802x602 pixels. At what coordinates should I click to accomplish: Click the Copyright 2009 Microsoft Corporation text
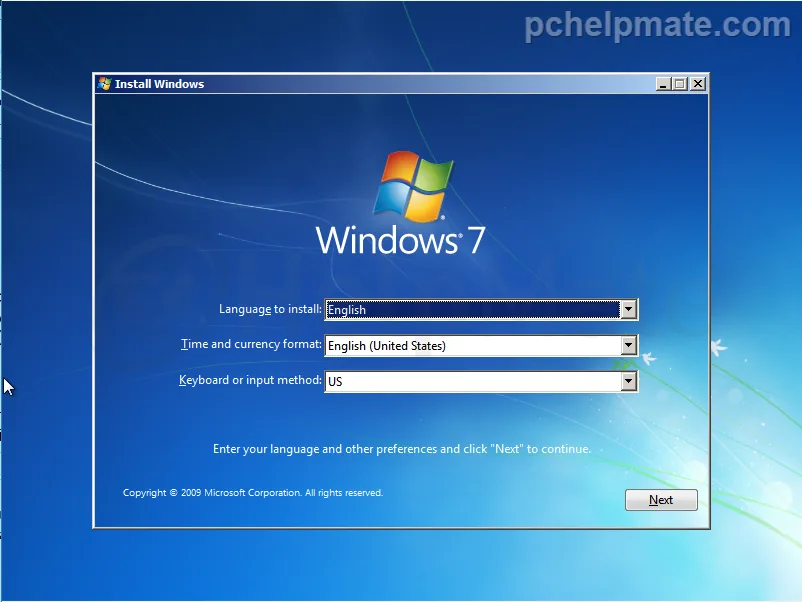point(253,493)
